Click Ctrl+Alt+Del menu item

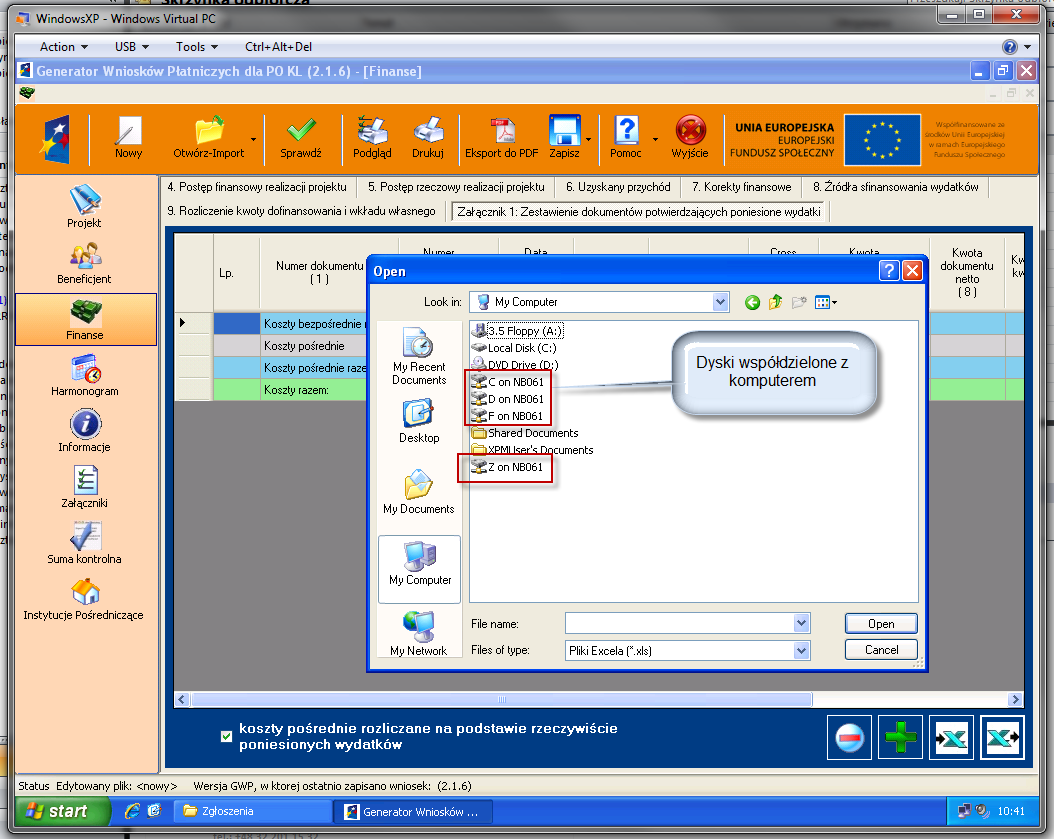278,46
